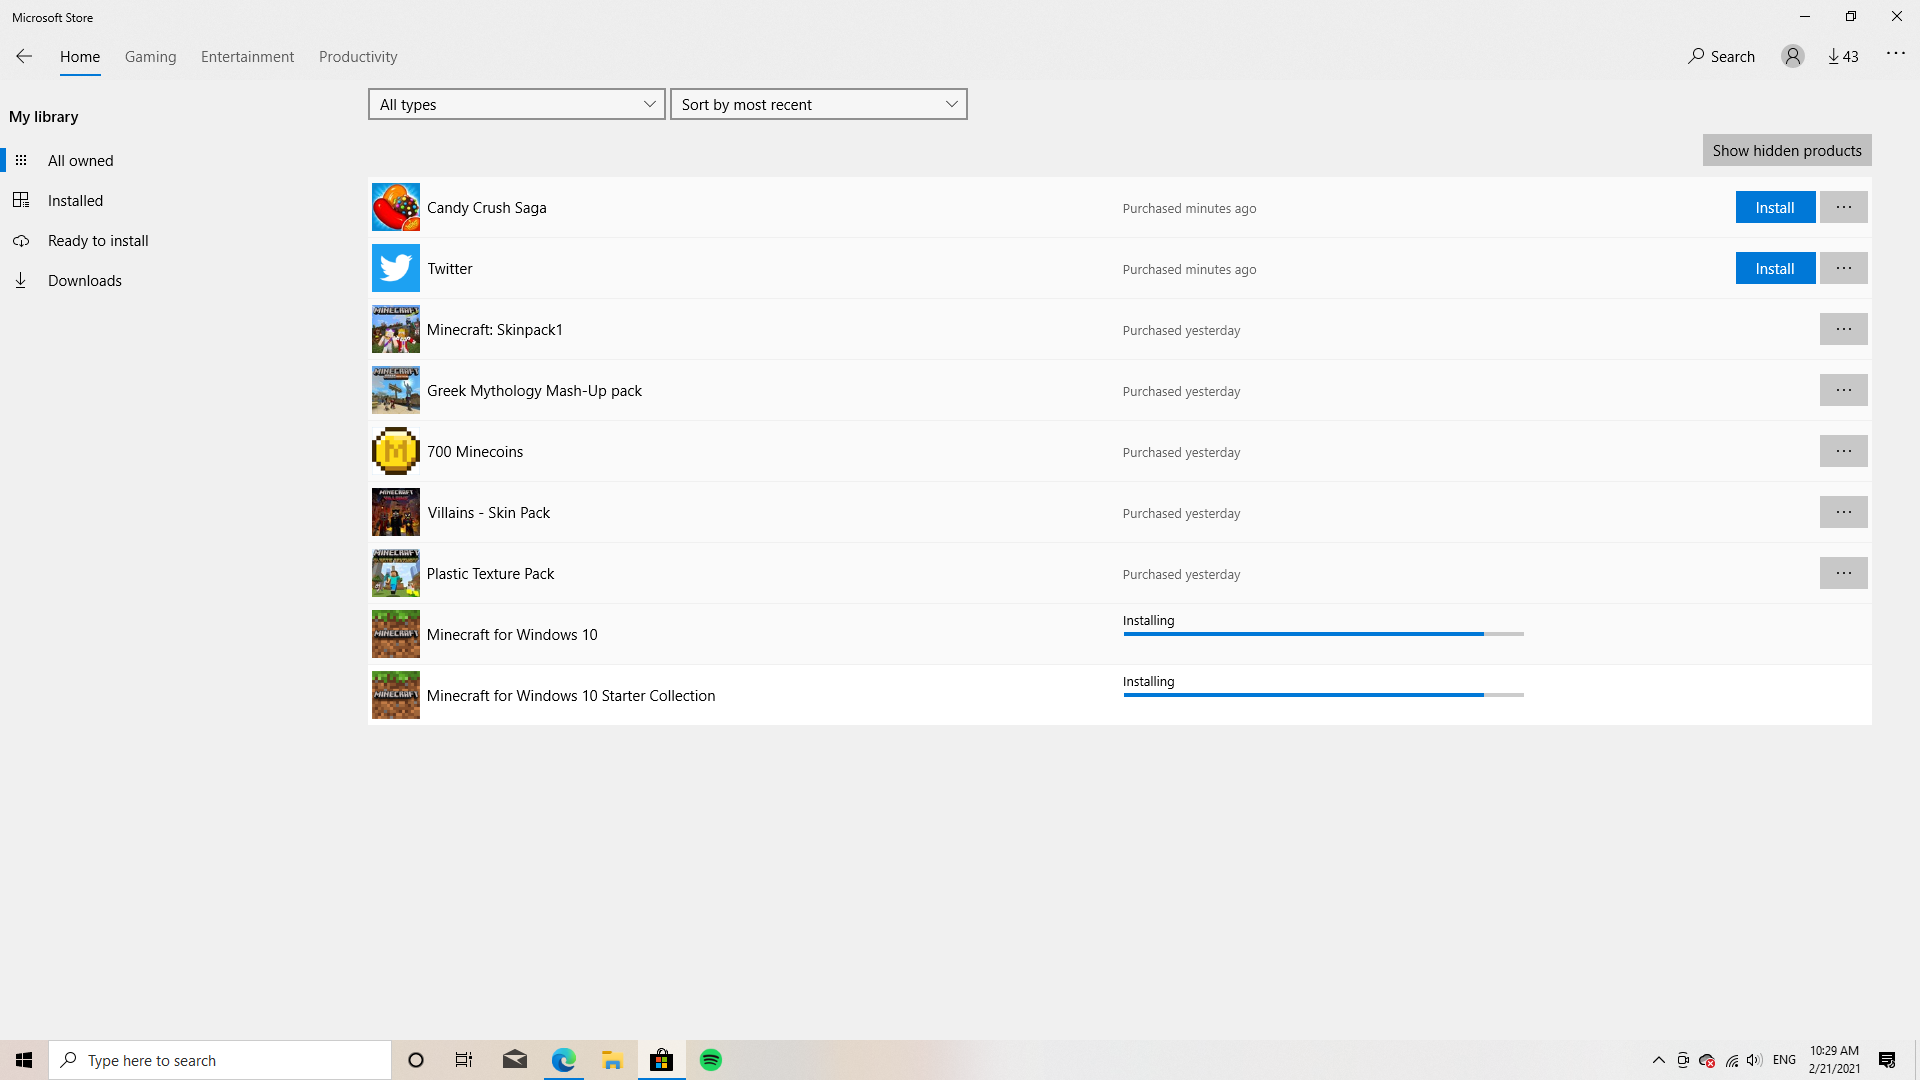Screen dimensions: 1920x1080
Task: Click Show hidden products button
Action: tap(1787, 151)
